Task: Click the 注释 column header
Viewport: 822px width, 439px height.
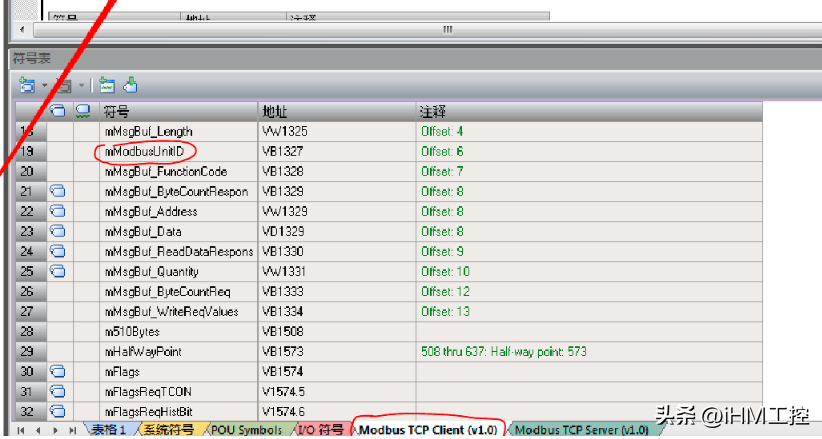Action: pos(588,111)
